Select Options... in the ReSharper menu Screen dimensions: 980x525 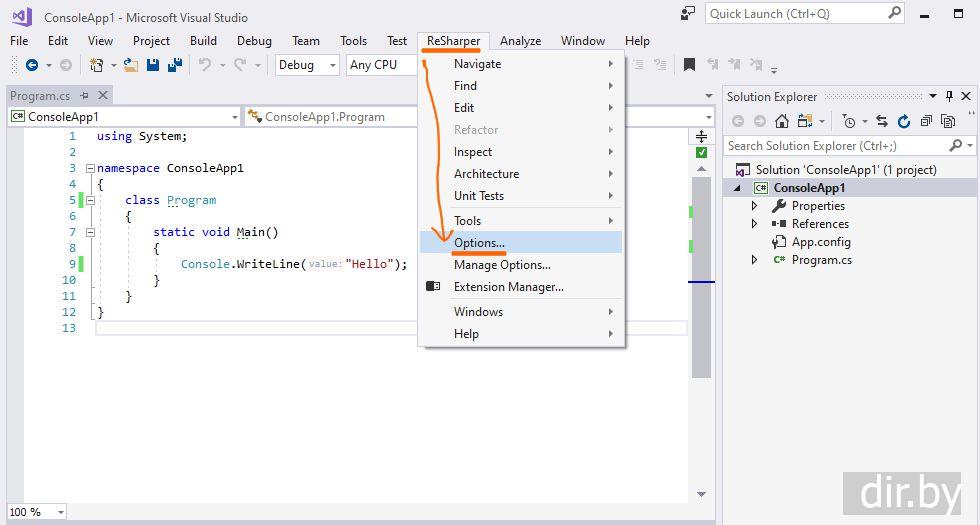[479, 243]
